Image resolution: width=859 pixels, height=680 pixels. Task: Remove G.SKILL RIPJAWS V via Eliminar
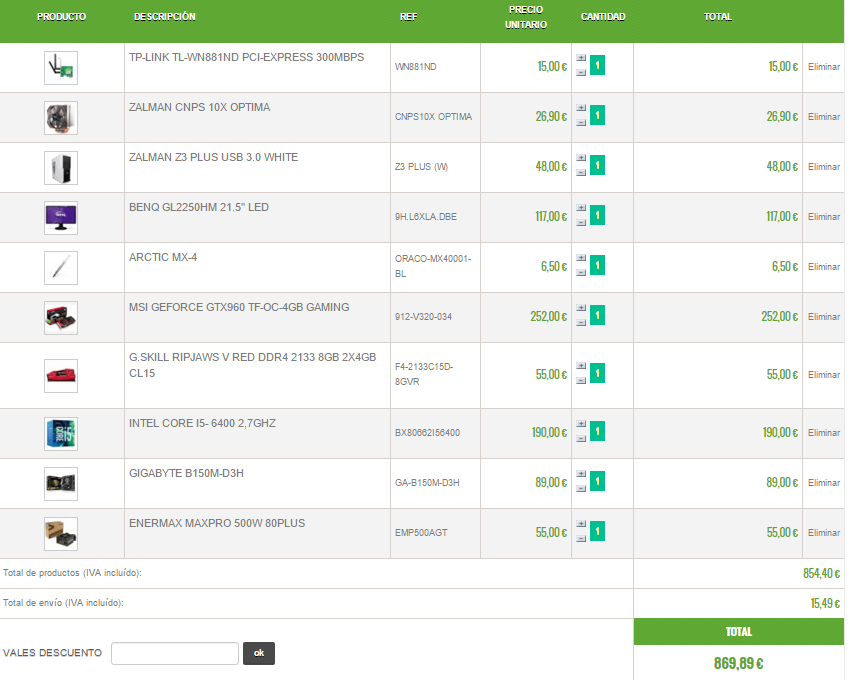point(824,375)
